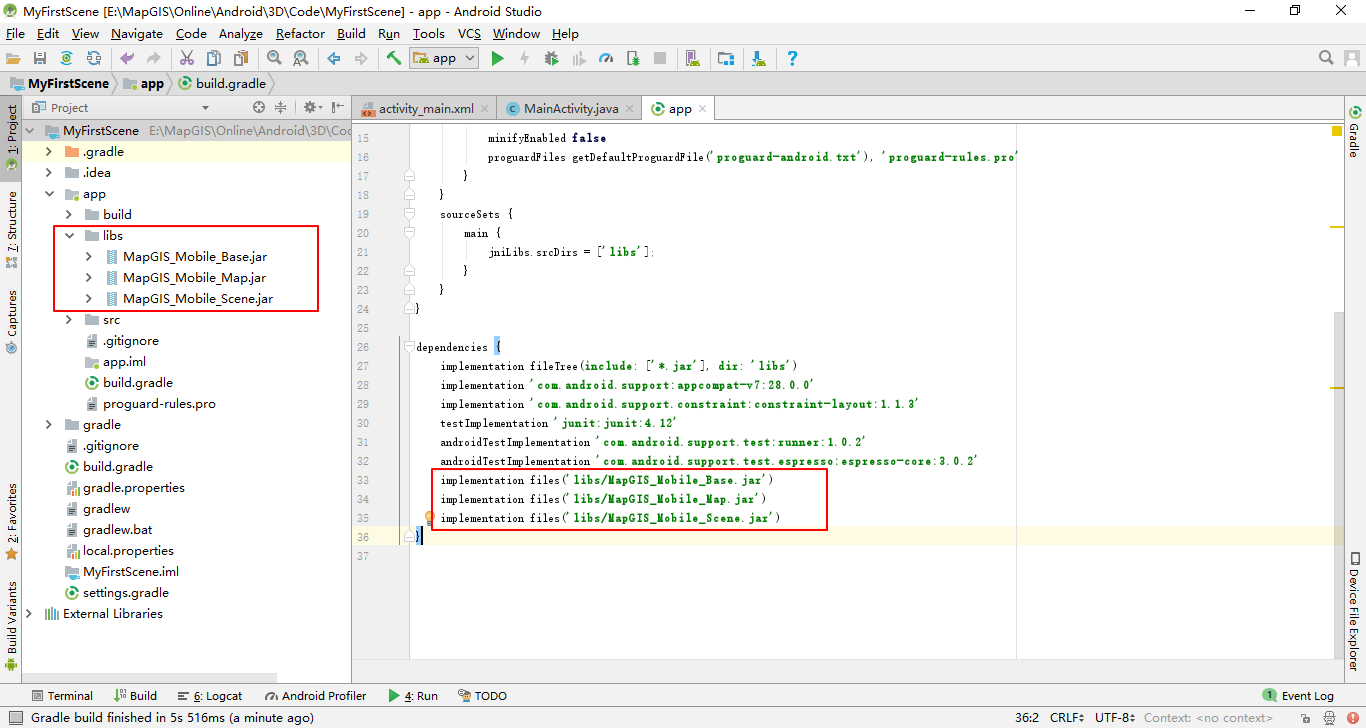Open the 6: Logcat tool window
Viewport: 1366px width, 728px height.
[x=210, y=695]
